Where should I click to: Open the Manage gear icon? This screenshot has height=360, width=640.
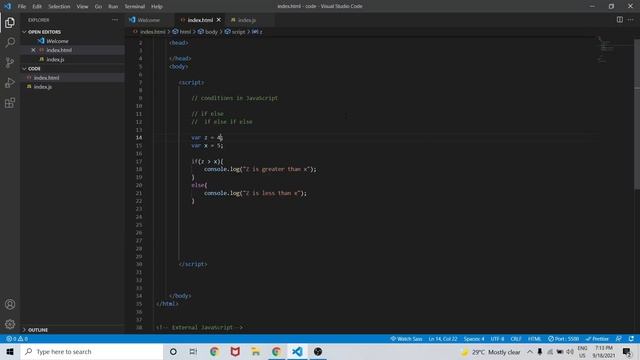pyautogui.click(x=10, y=324)
